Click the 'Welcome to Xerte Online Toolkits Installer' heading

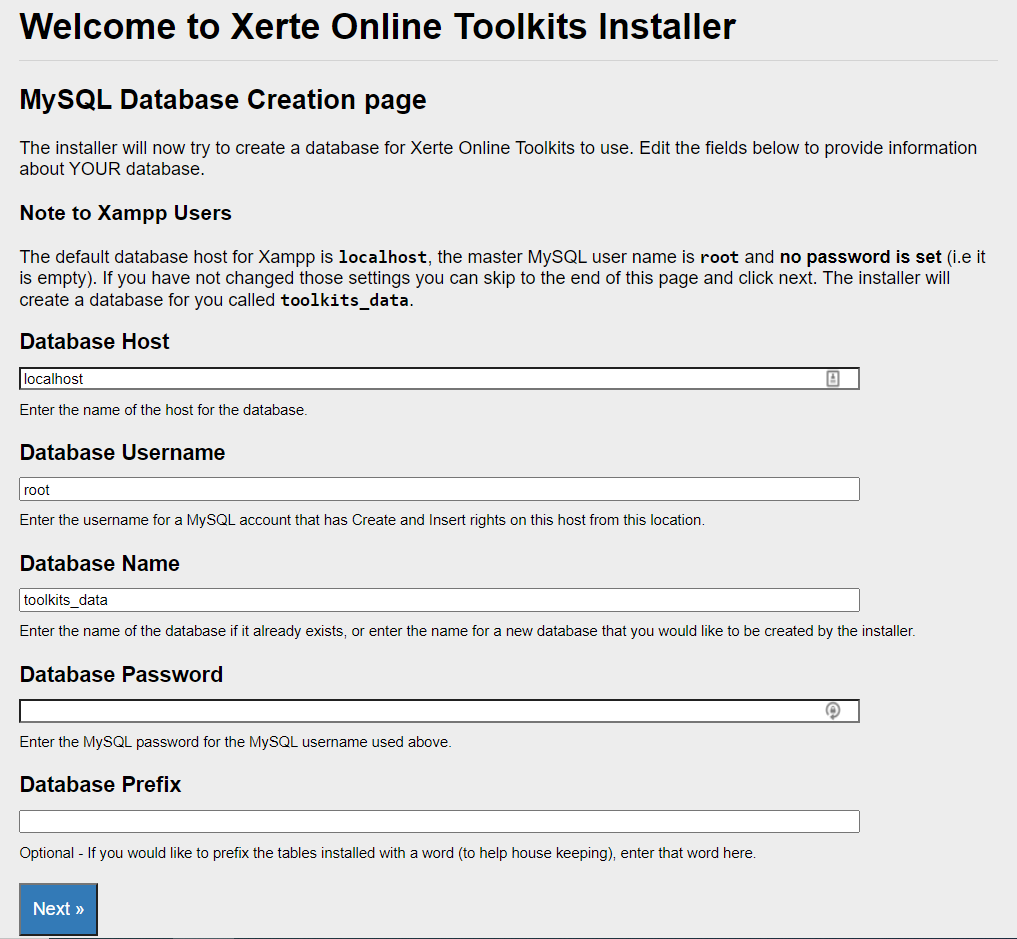[x=377, y=27]
